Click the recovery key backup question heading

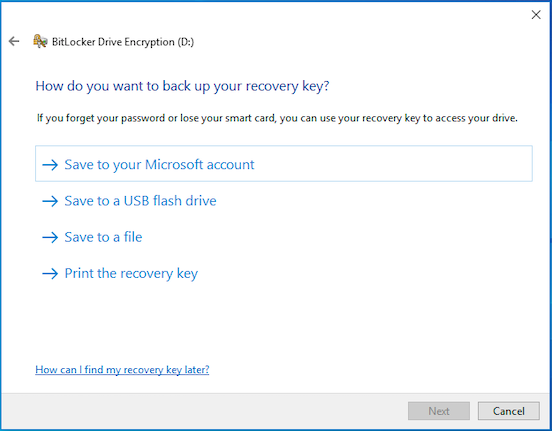point(182,86)
